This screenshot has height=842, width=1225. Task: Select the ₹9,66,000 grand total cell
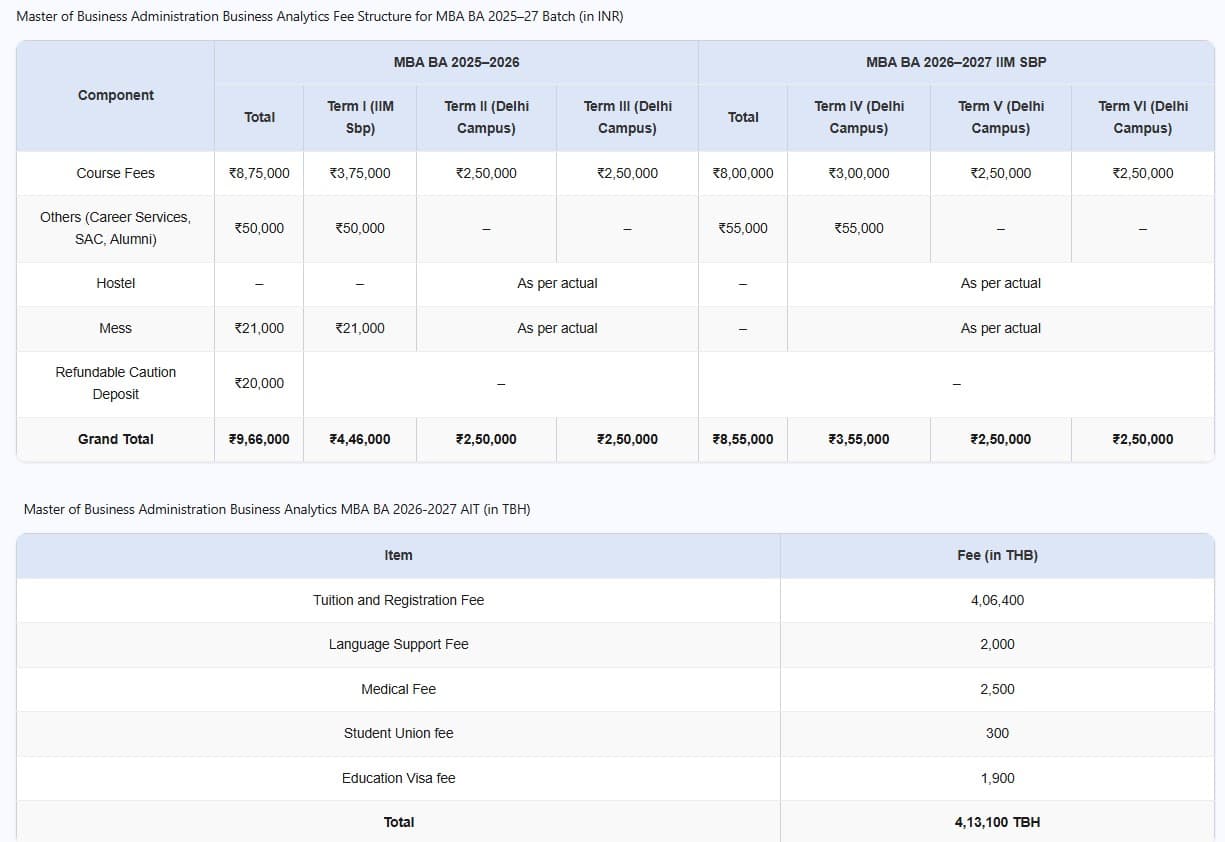click(259, 439)
